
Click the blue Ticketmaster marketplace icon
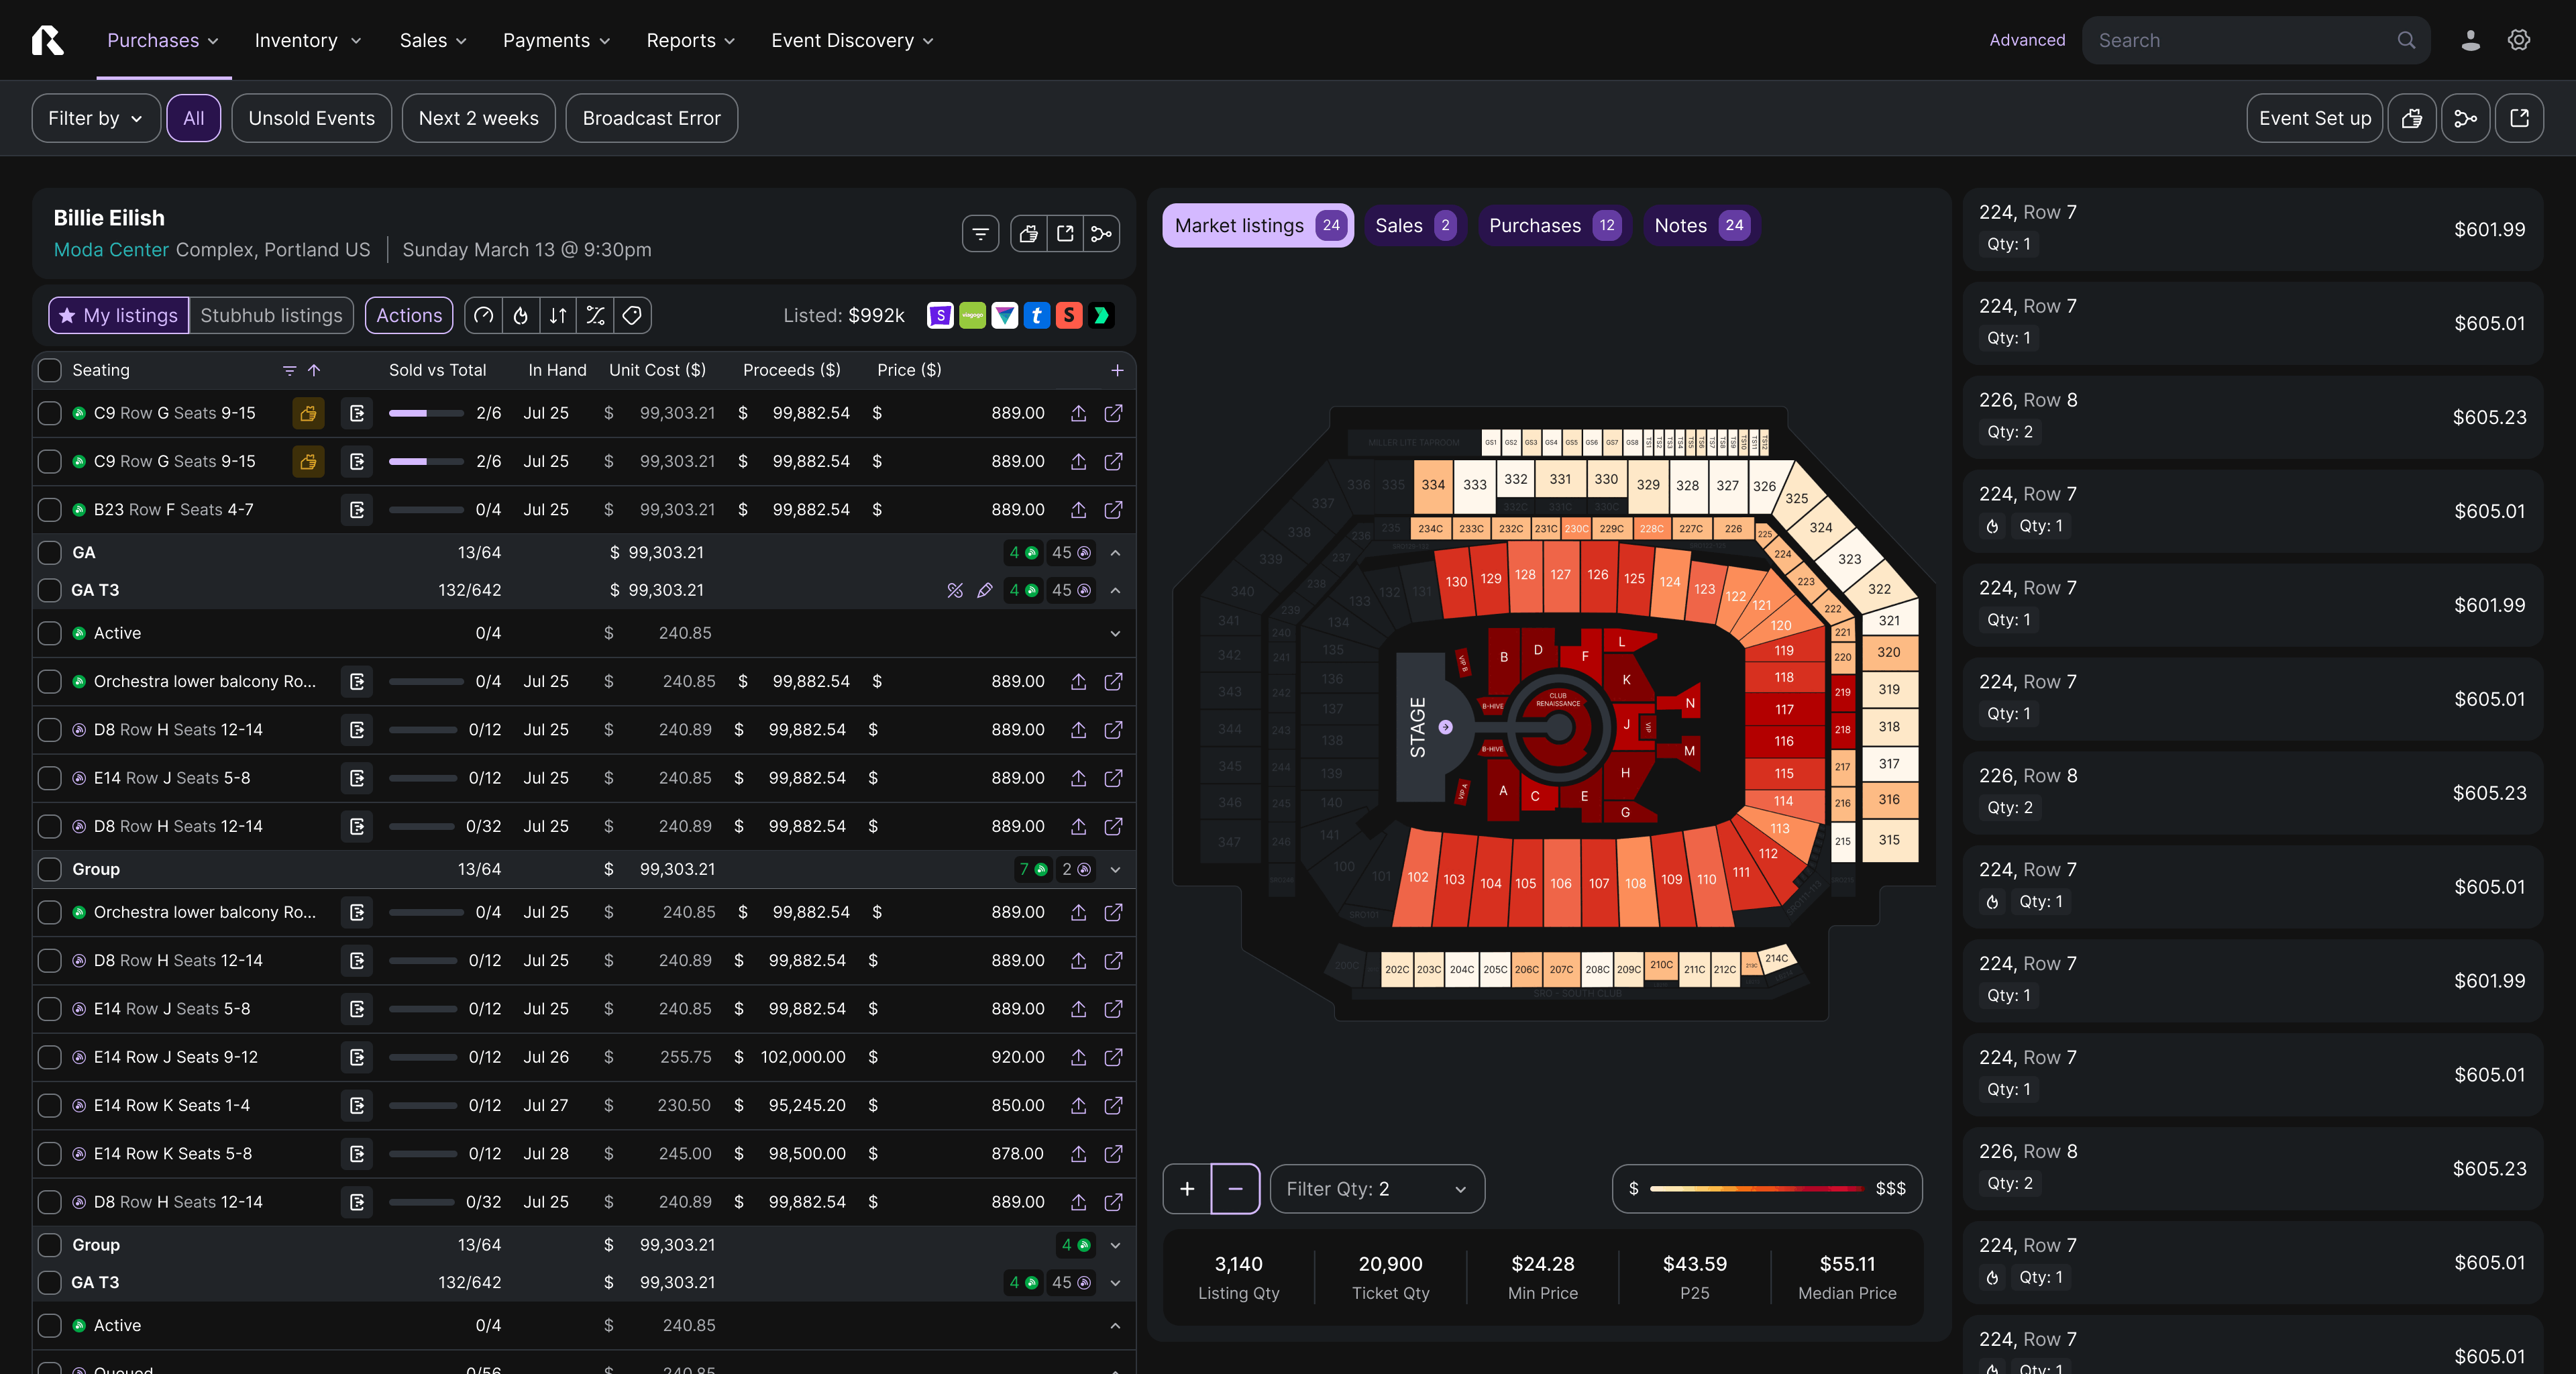(x=1036, y=316)
